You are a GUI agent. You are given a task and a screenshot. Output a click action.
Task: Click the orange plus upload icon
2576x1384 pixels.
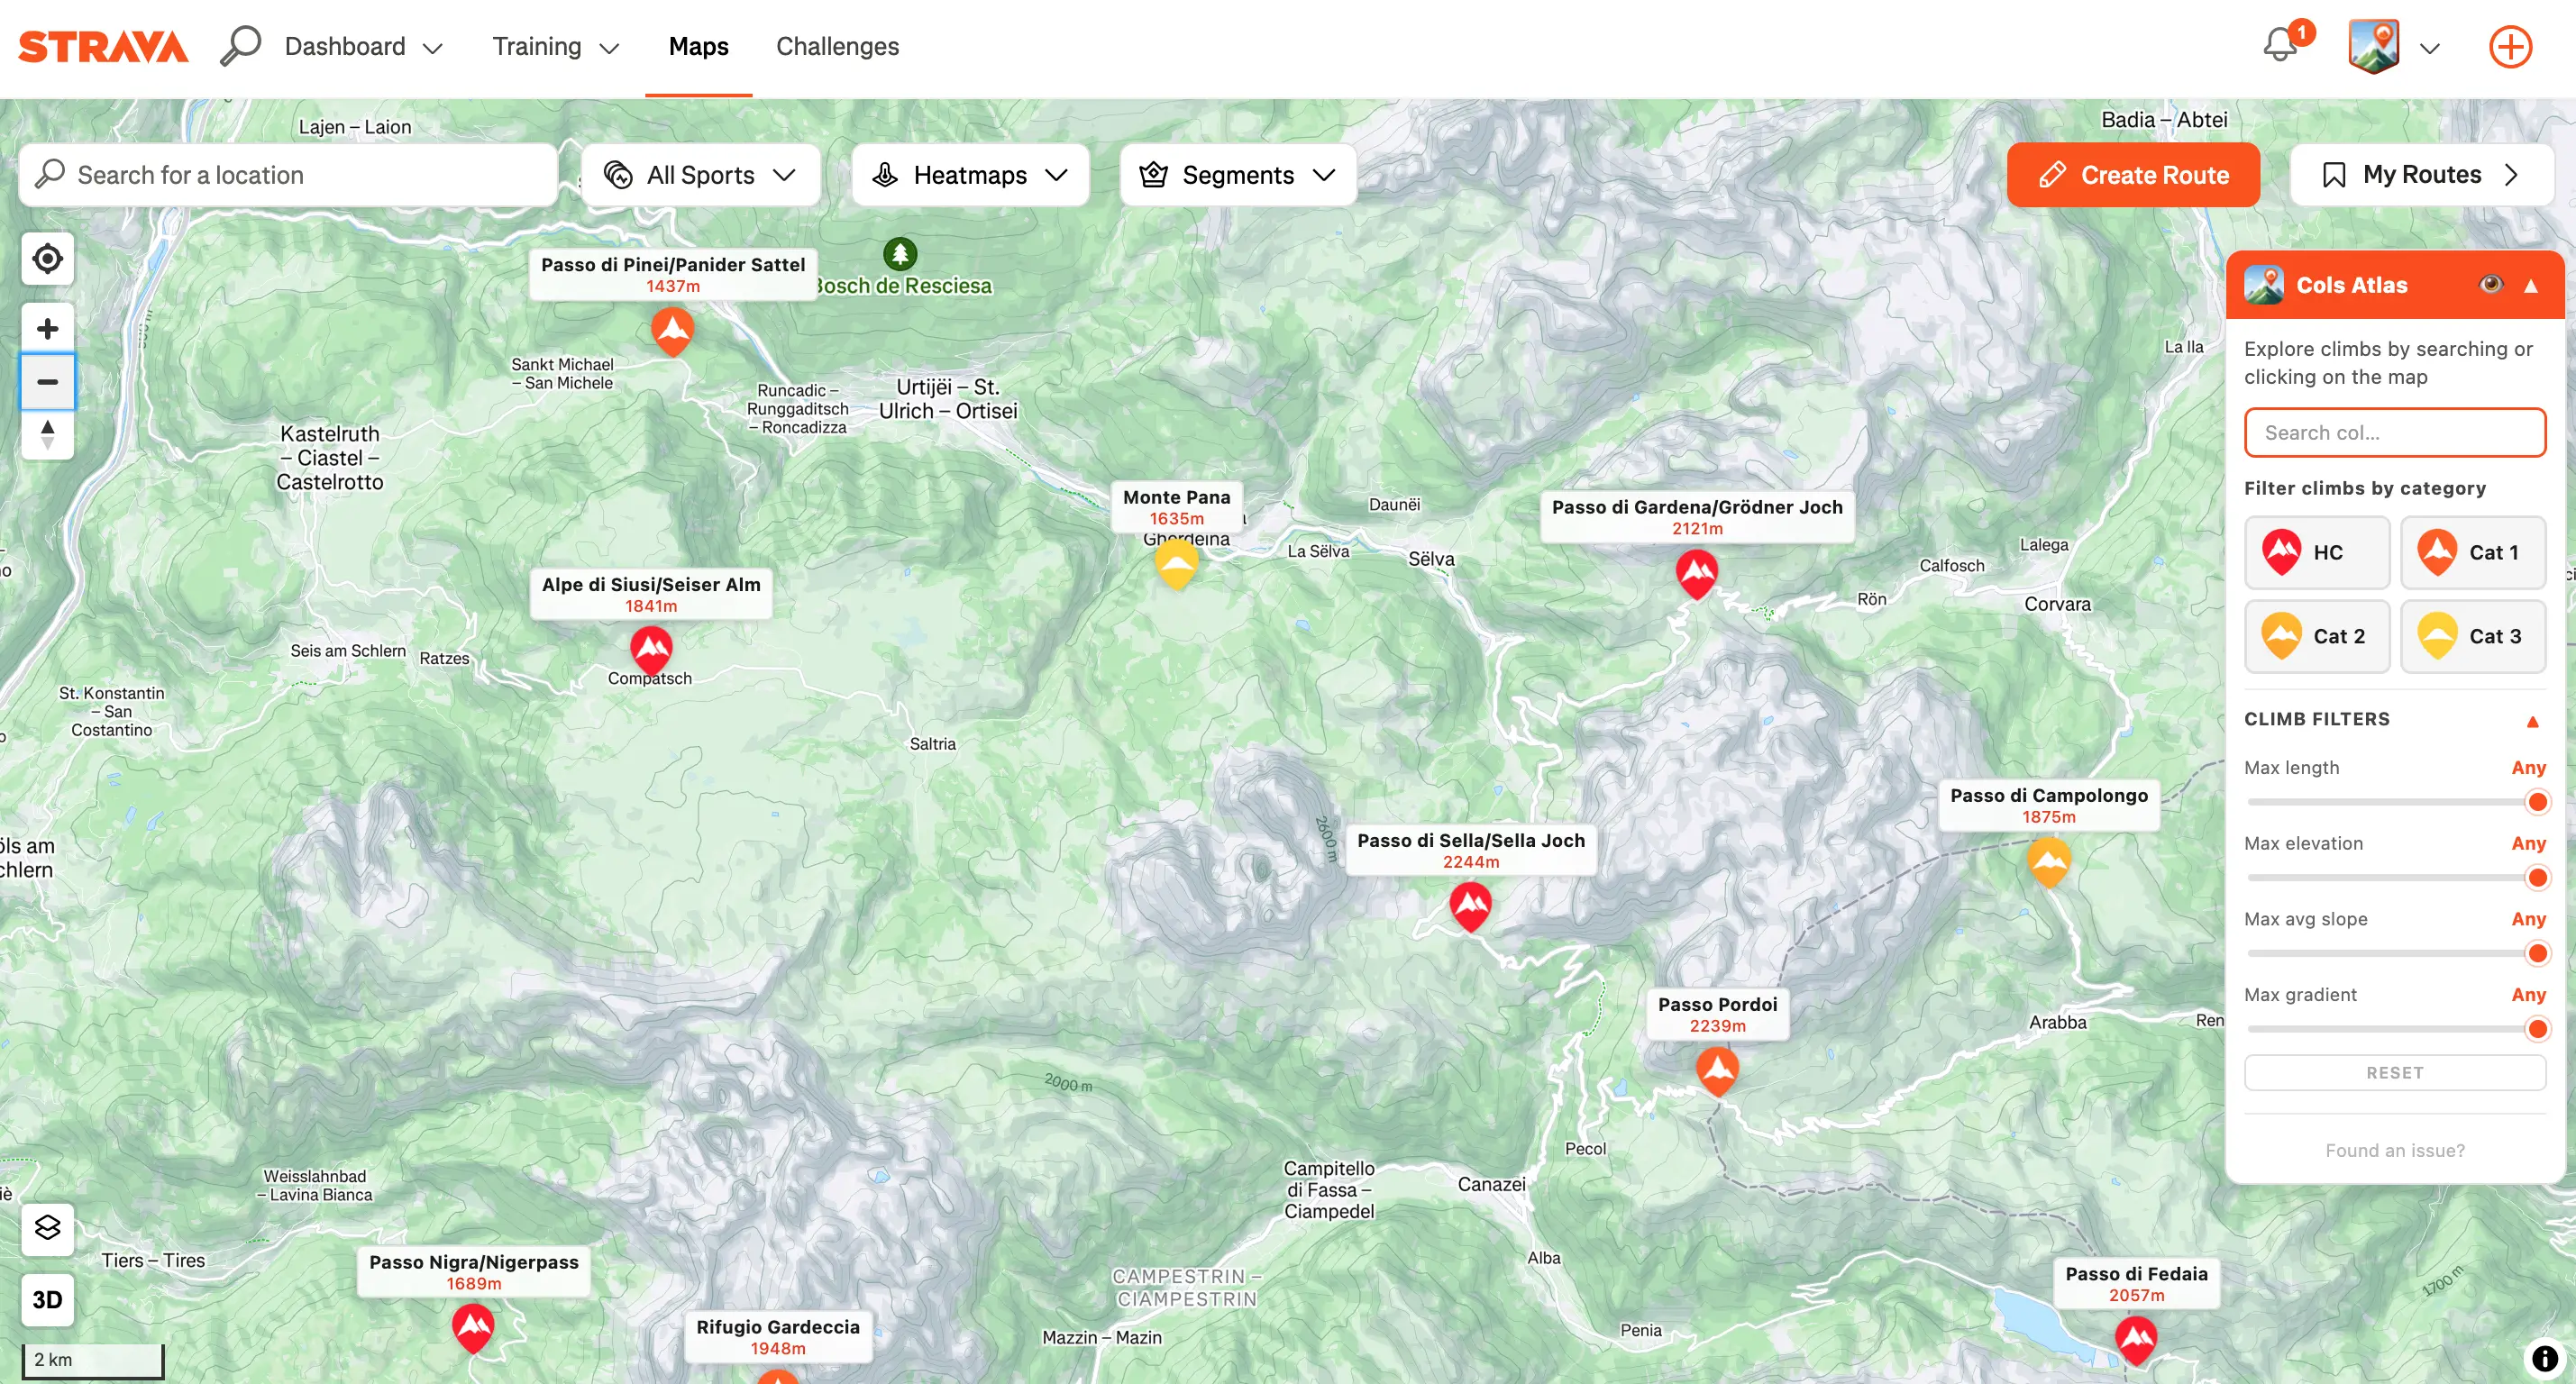(2510, 47)
